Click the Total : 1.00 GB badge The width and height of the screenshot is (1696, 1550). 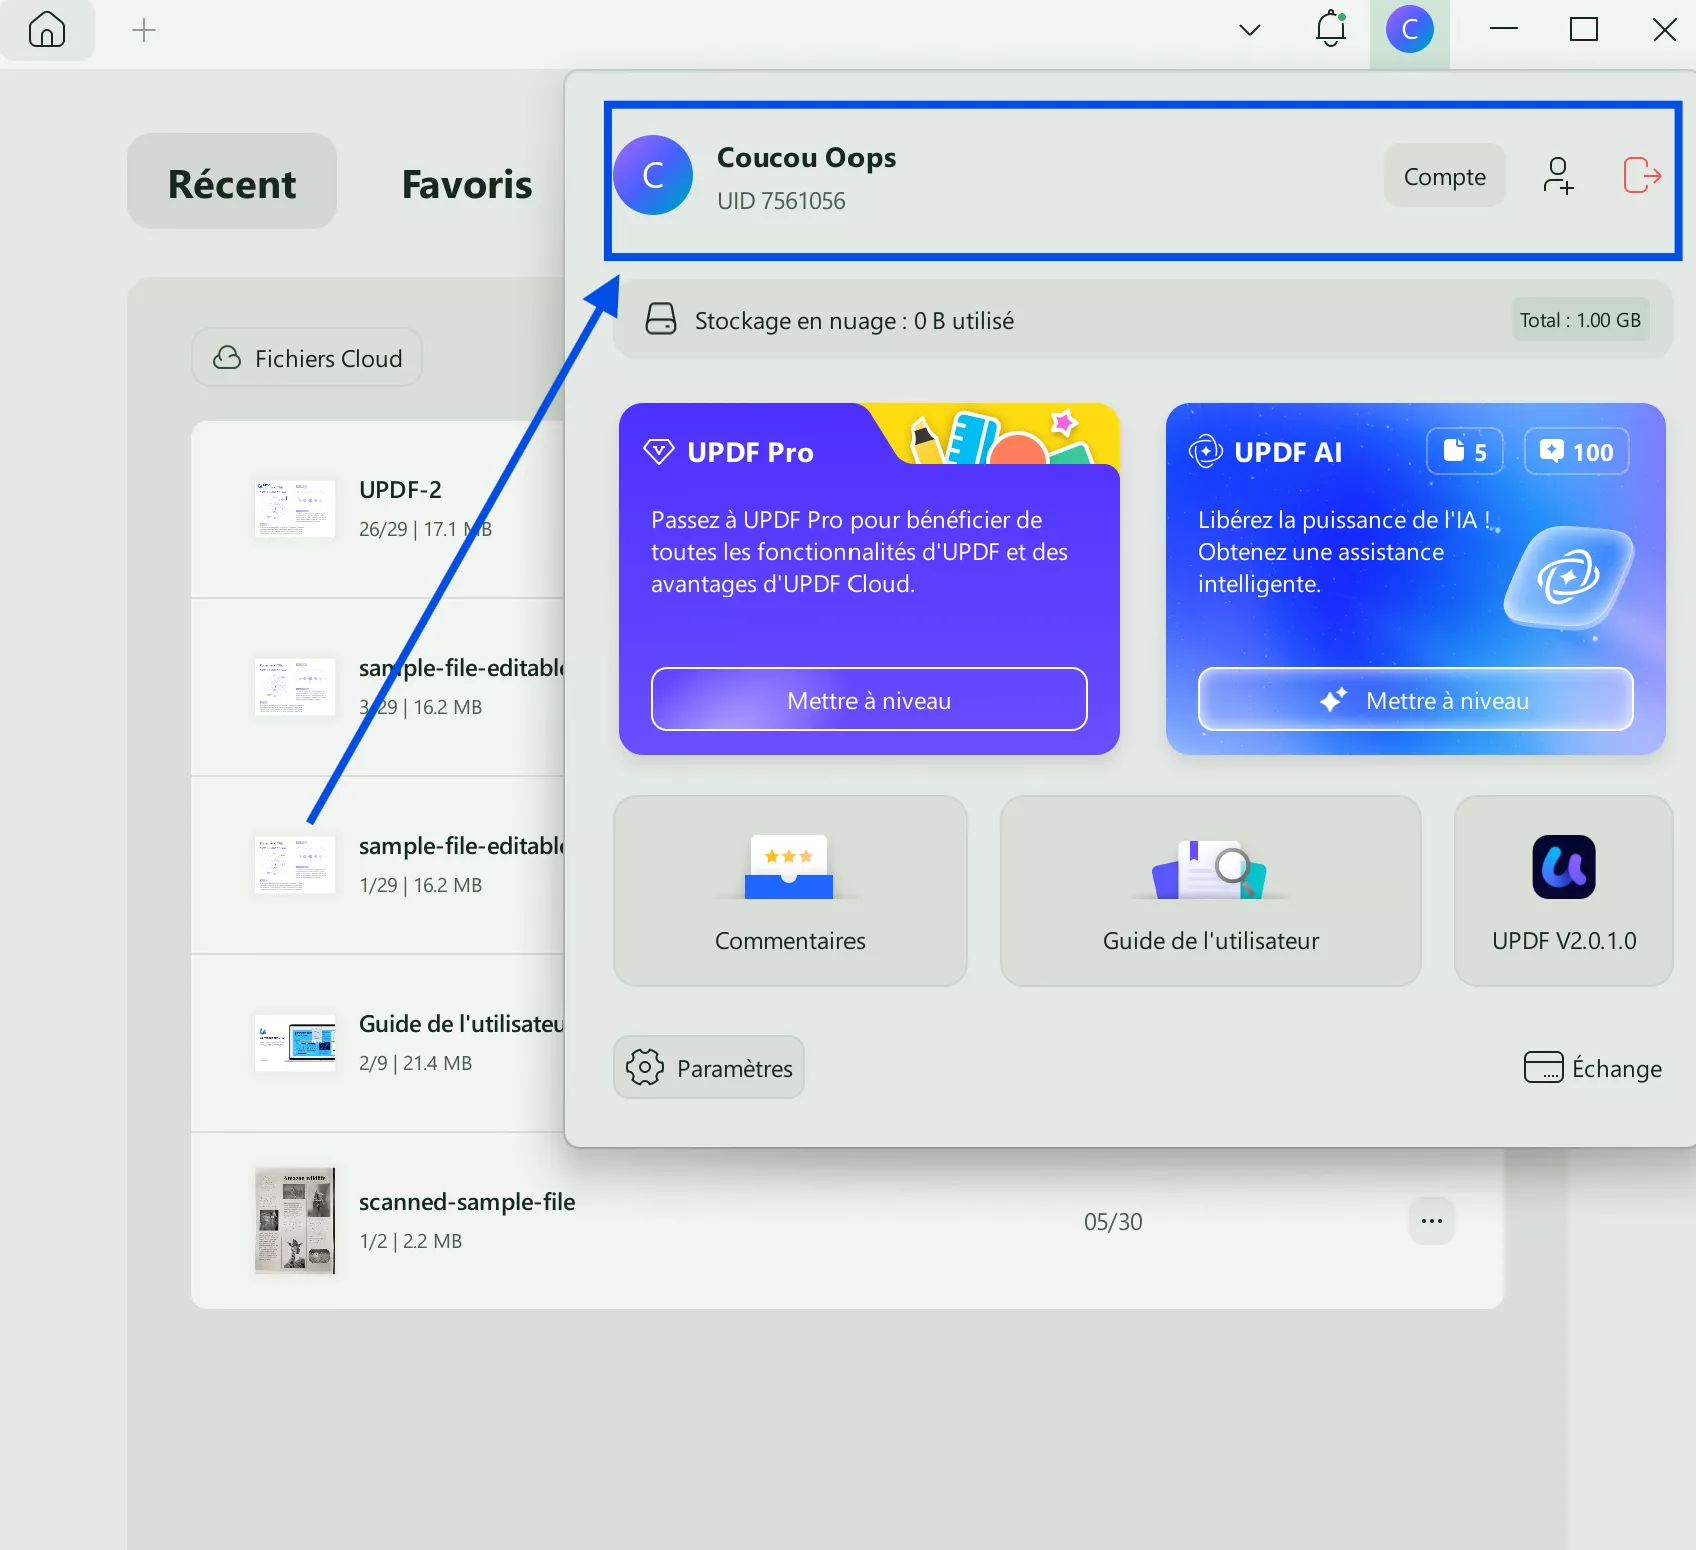[x=1580, y=320]
